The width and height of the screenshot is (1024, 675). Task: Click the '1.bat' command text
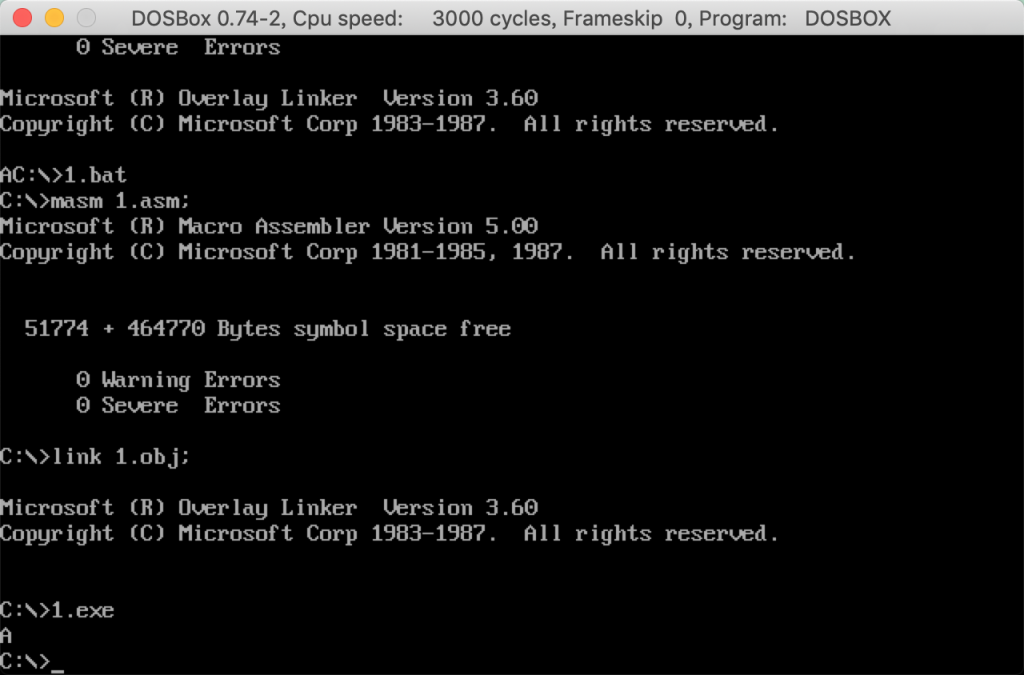pos(95,175)
